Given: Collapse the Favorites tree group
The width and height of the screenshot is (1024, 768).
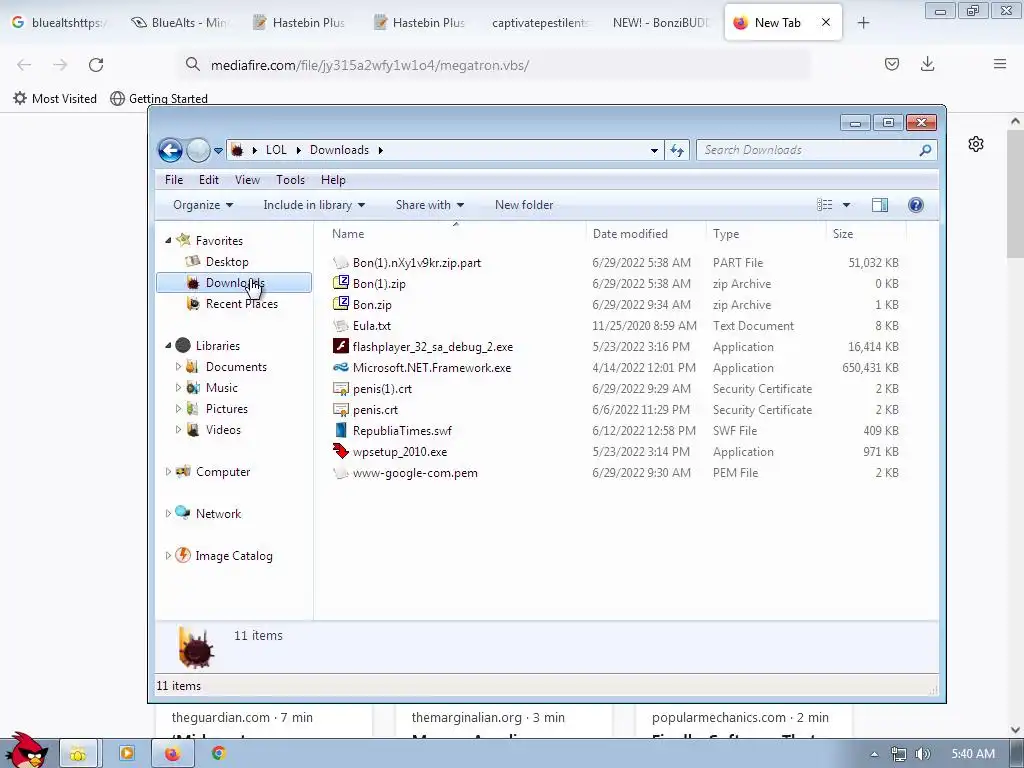Looking at the screenshot, I should (x=168, y=240).
